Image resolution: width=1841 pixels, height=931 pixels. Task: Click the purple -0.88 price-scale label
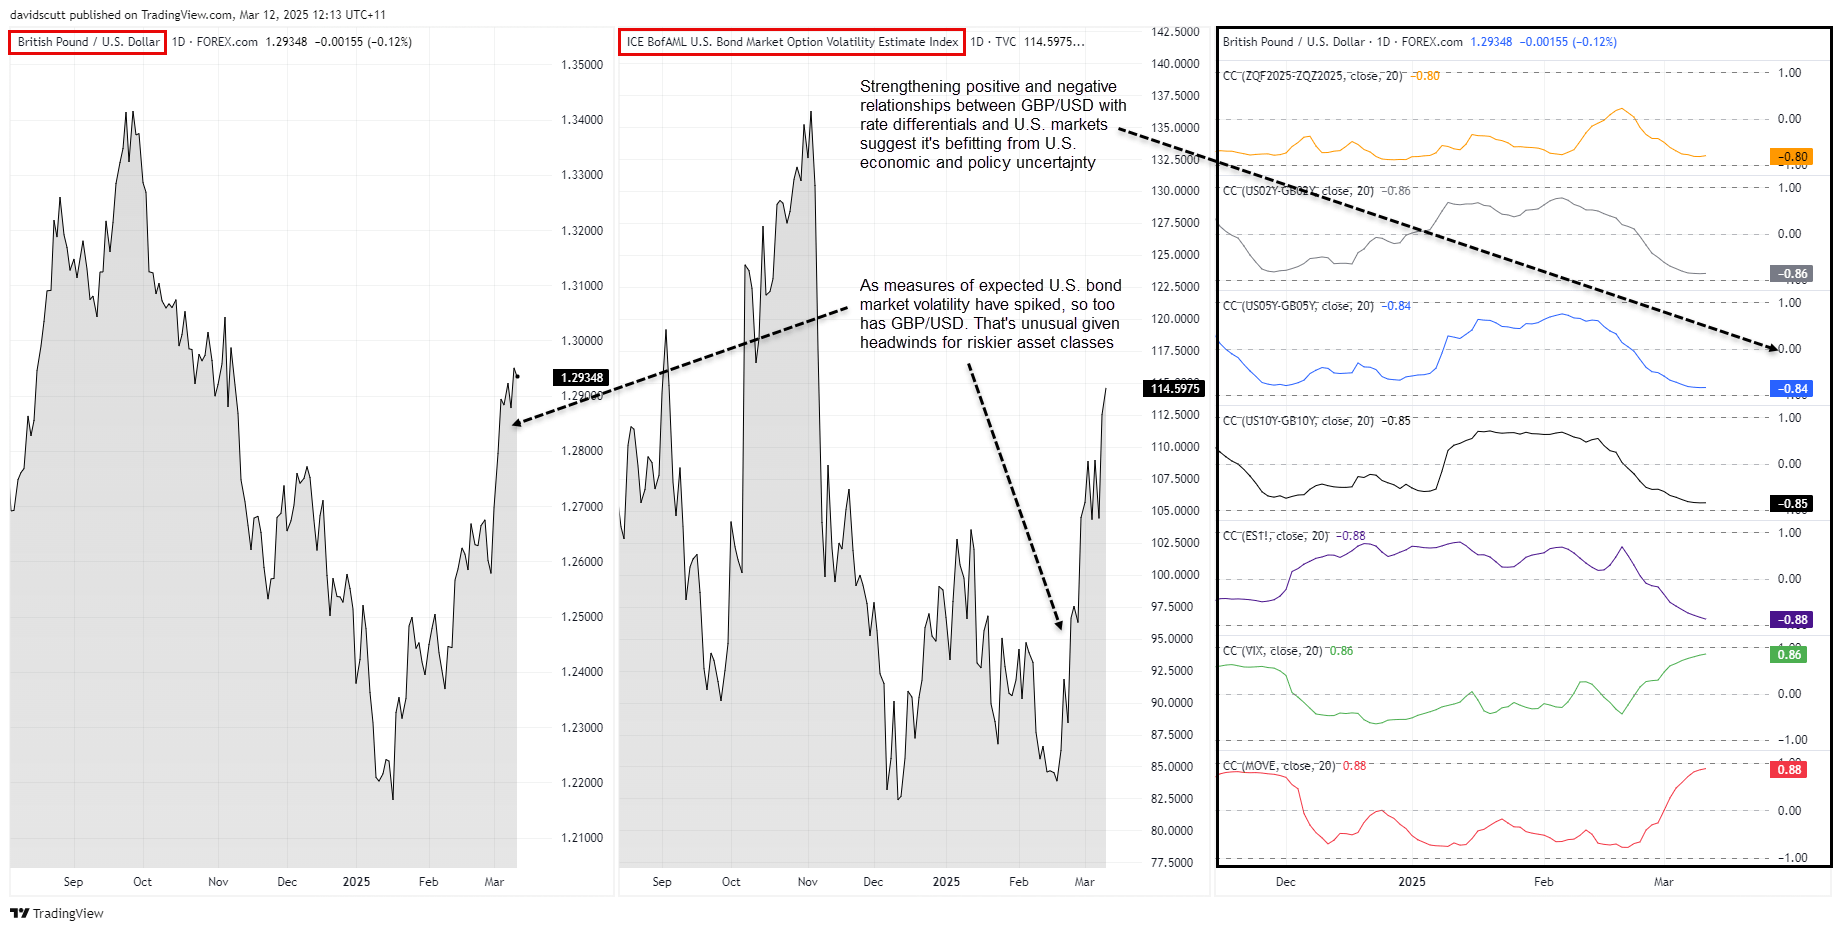(x=1791, y=620)
